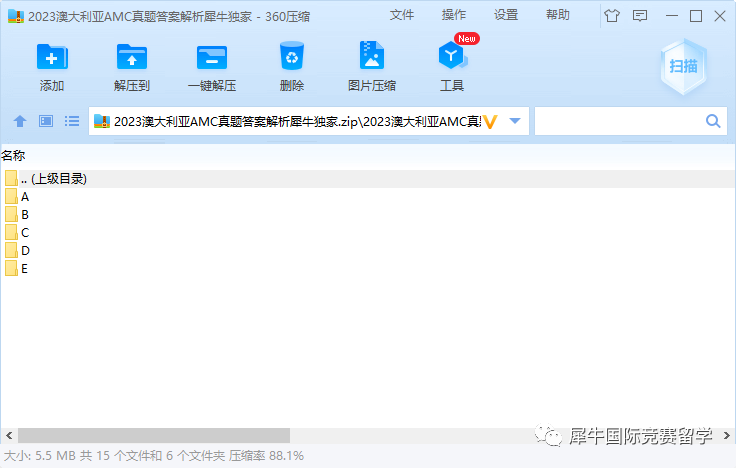The image size is (736, 468).
Task: Click the 添加 (Add) toolbar icon
Action: [x=52, y=57]
